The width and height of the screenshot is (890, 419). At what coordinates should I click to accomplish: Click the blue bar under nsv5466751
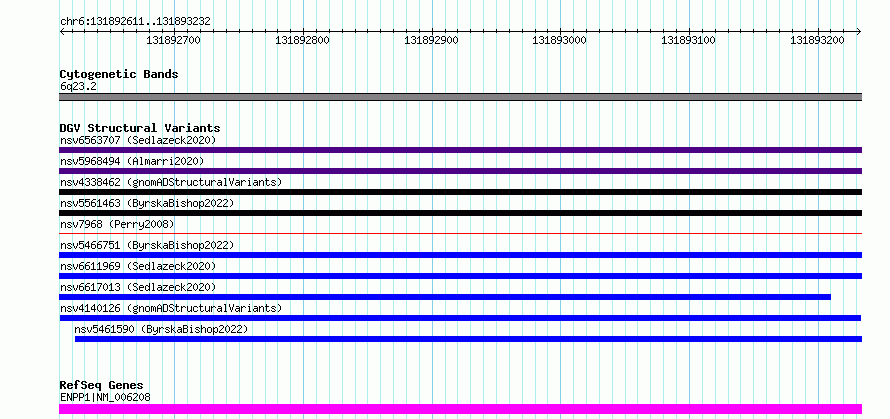click(460, 255)
